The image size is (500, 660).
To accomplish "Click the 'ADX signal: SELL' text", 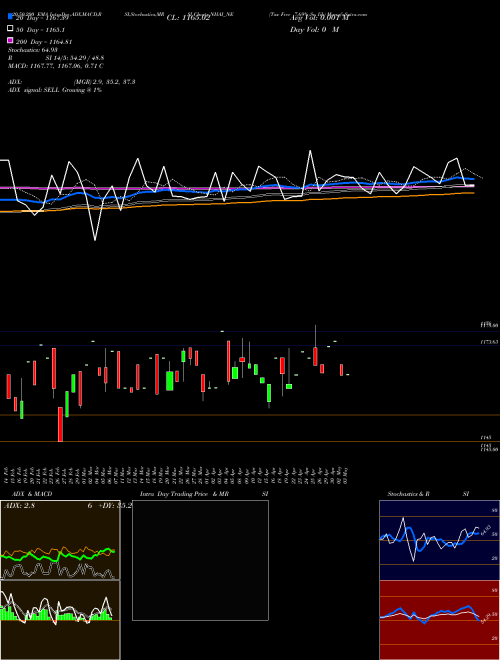I will pyautogui.click(x=55, y=90).
